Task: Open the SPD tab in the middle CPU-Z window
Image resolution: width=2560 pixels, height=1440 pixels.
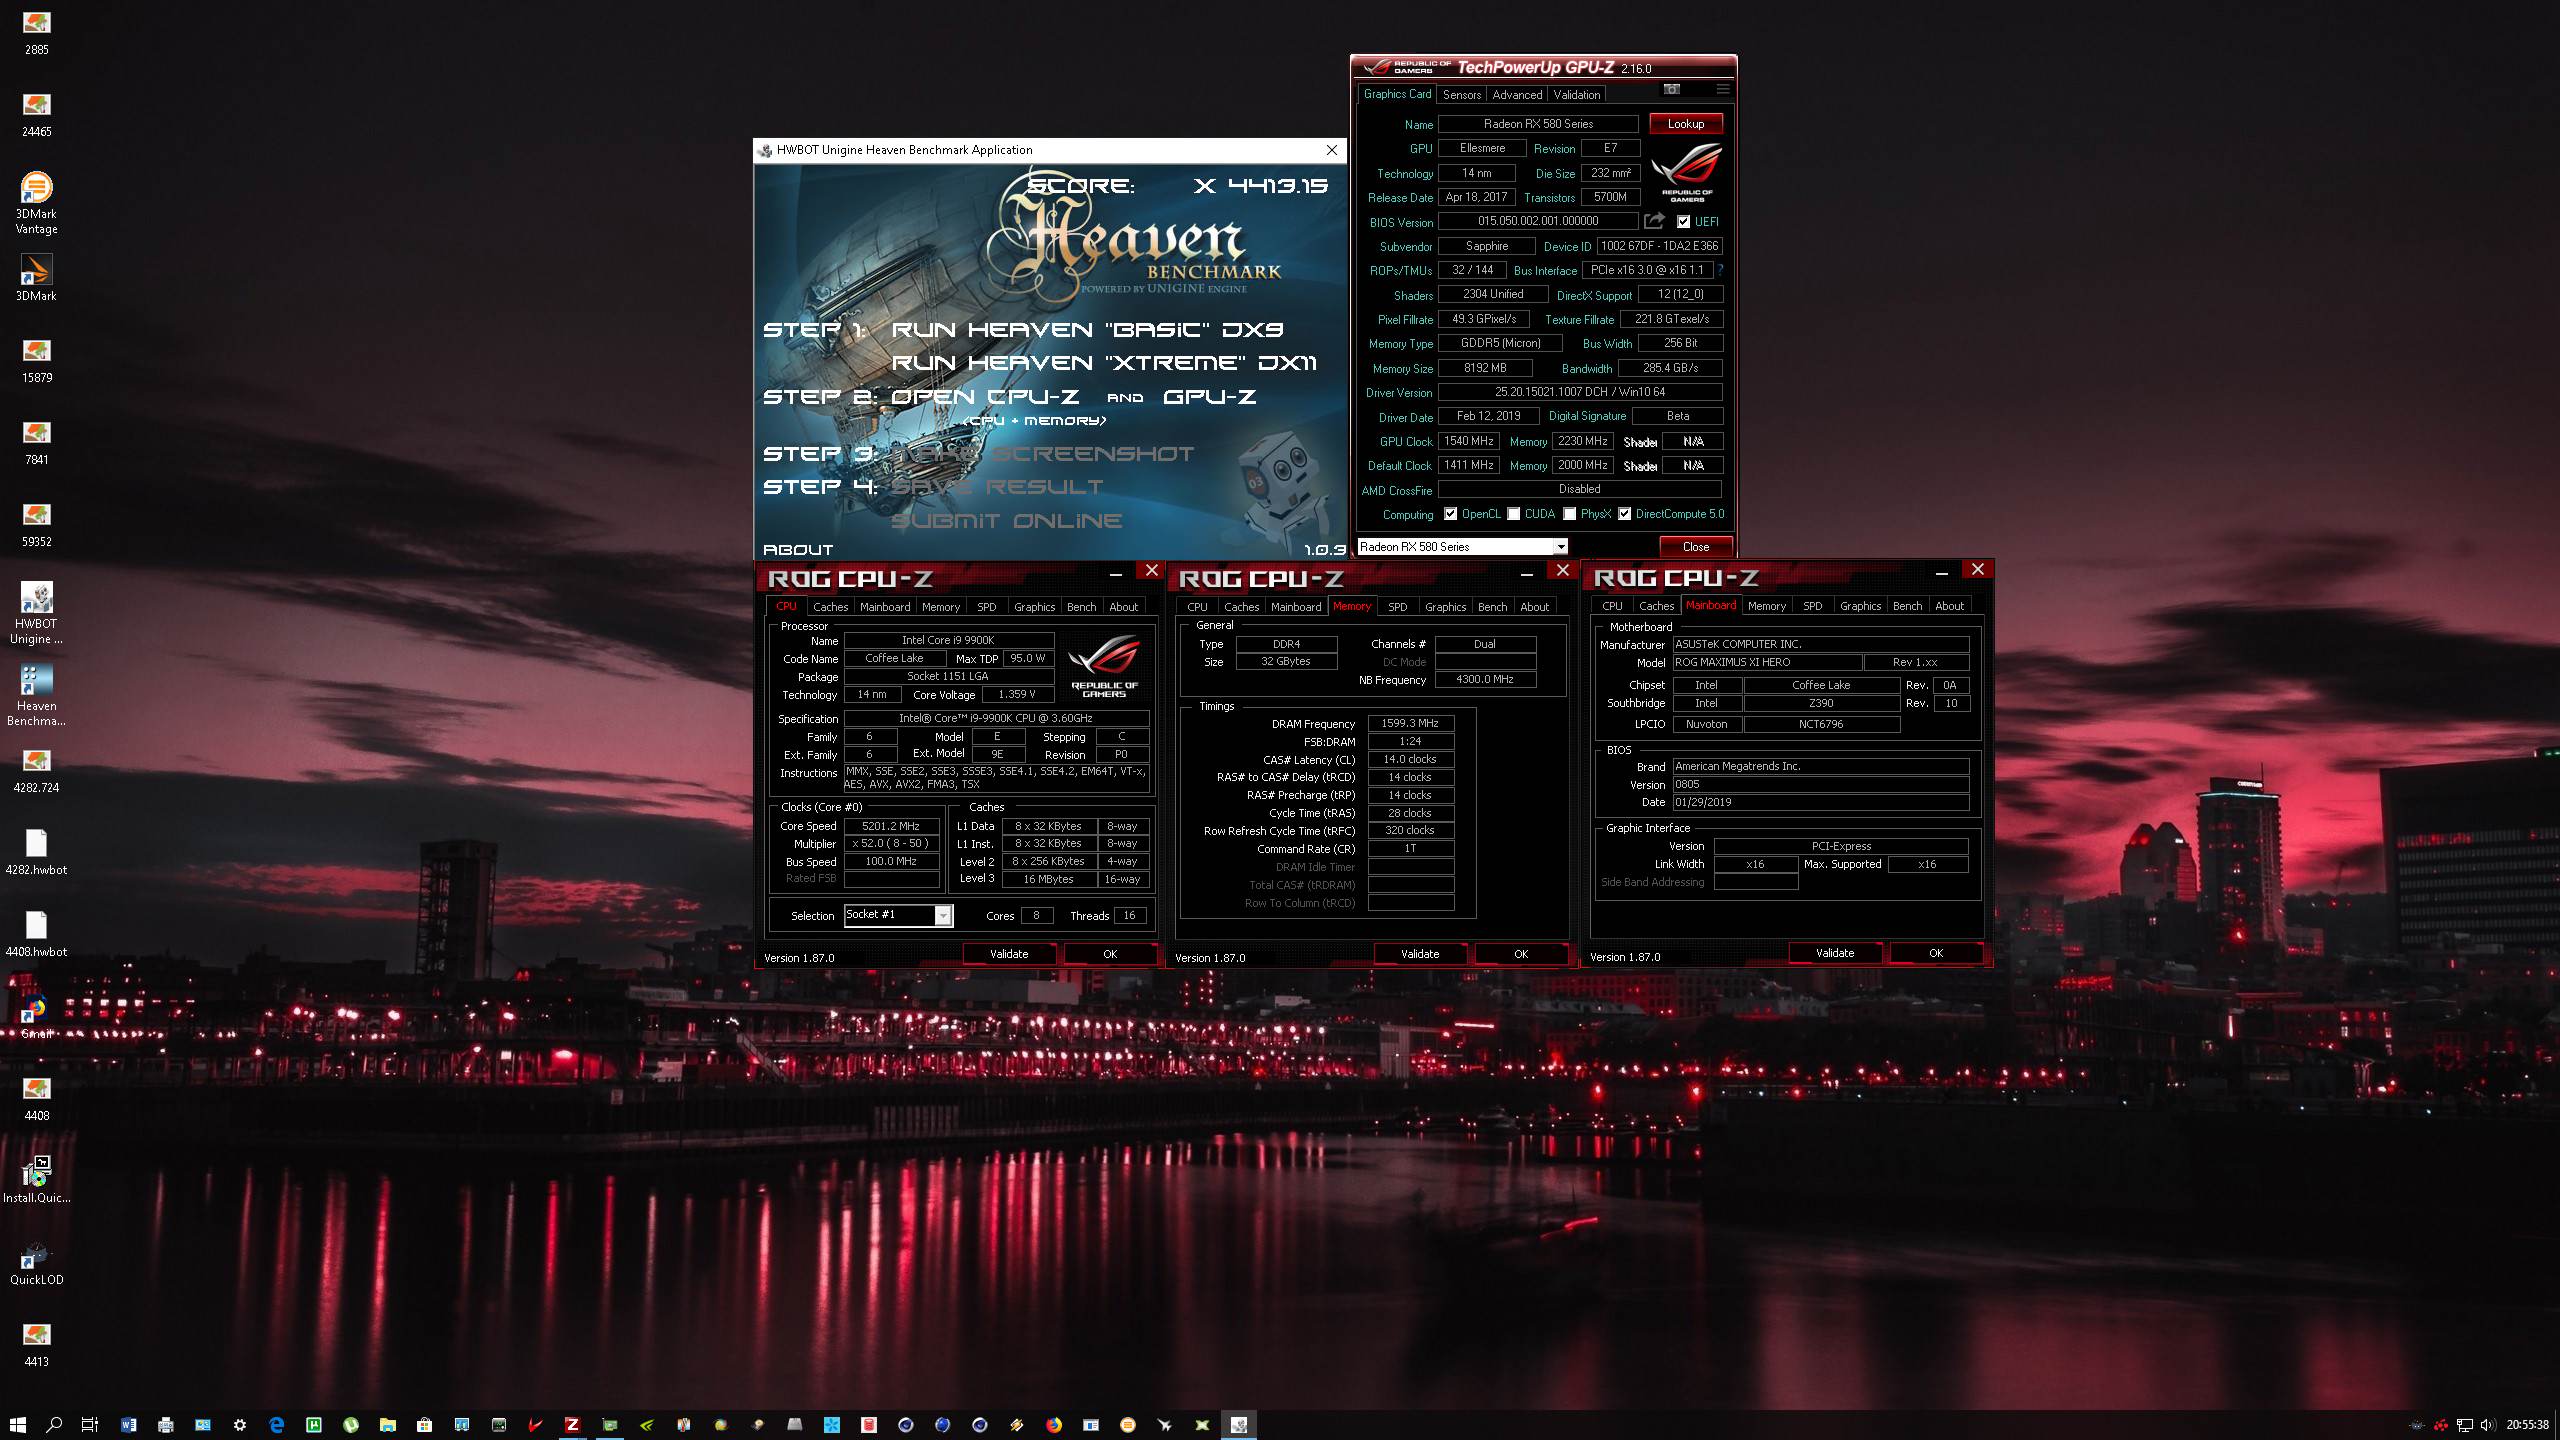Action: [1397, 607]
